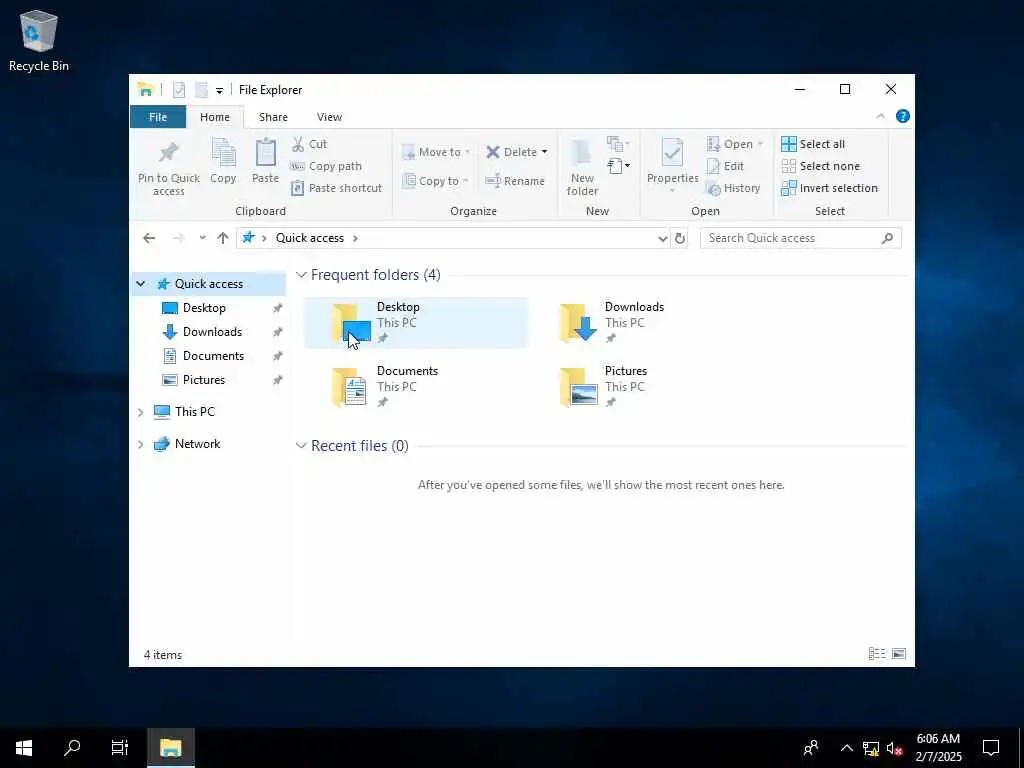The image size is (1024, 768).
Task: Expand the This PC tree node
Action: (x=140, y=412)
